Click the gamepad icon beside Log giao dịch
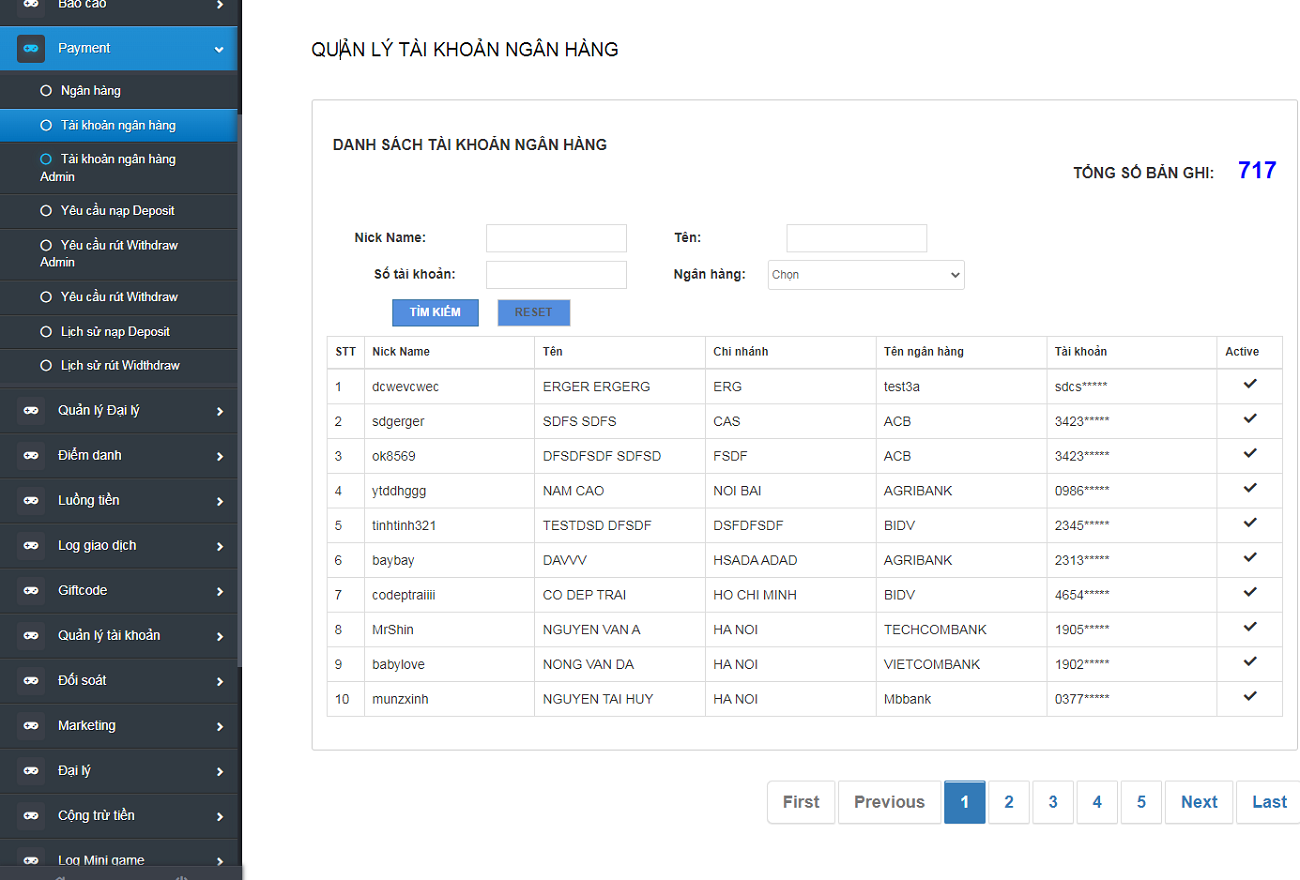The height and width of the screenshot is (880, 1300). point(31,546)
